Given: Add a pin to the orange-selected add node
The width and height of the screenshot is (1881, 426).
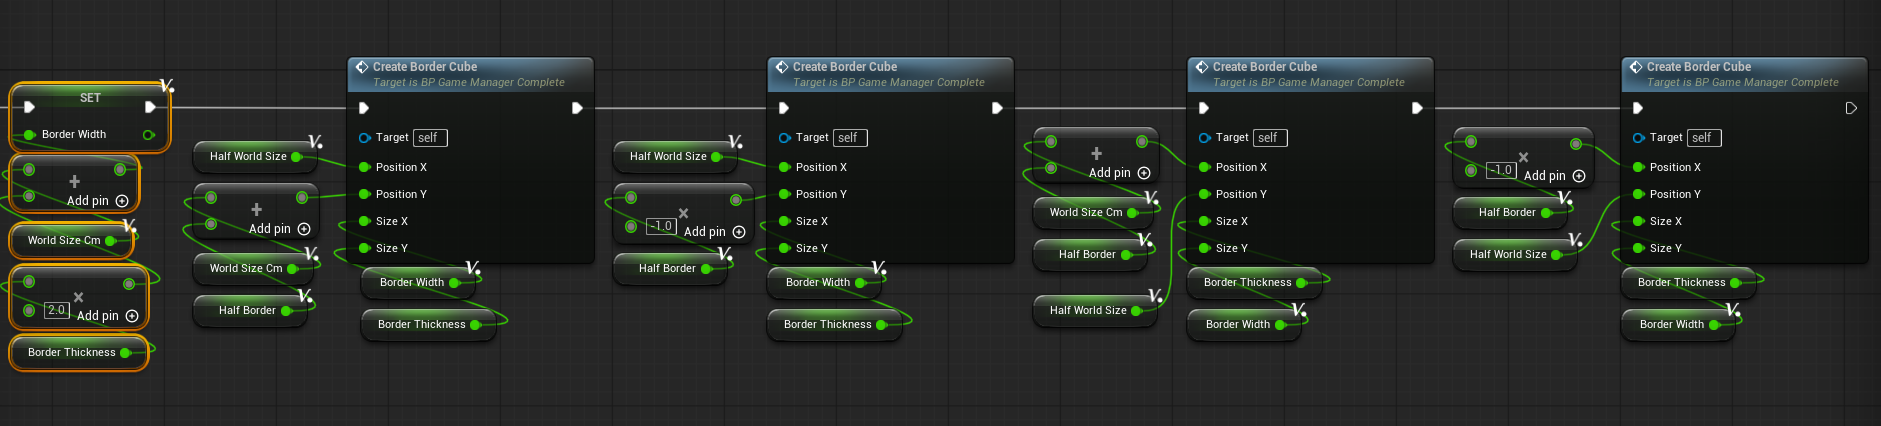Looking at the screenshot, I should pyautogui.click(x=122, y=201).
